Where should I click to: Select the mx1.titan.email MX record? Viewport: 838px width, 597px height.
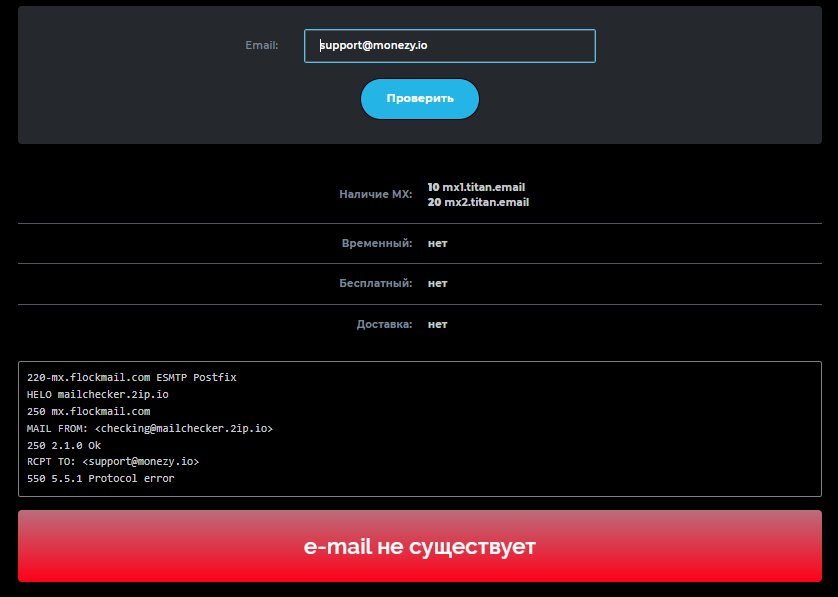tap(476, 187)
